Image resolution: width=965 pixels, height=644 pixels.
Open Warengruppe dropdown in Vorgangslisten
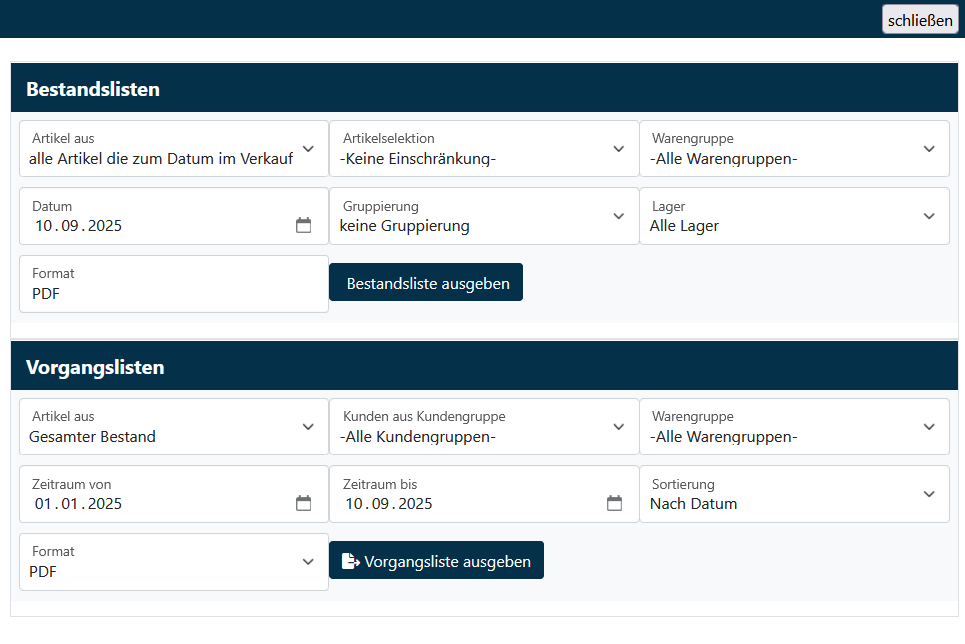point(794,427)
